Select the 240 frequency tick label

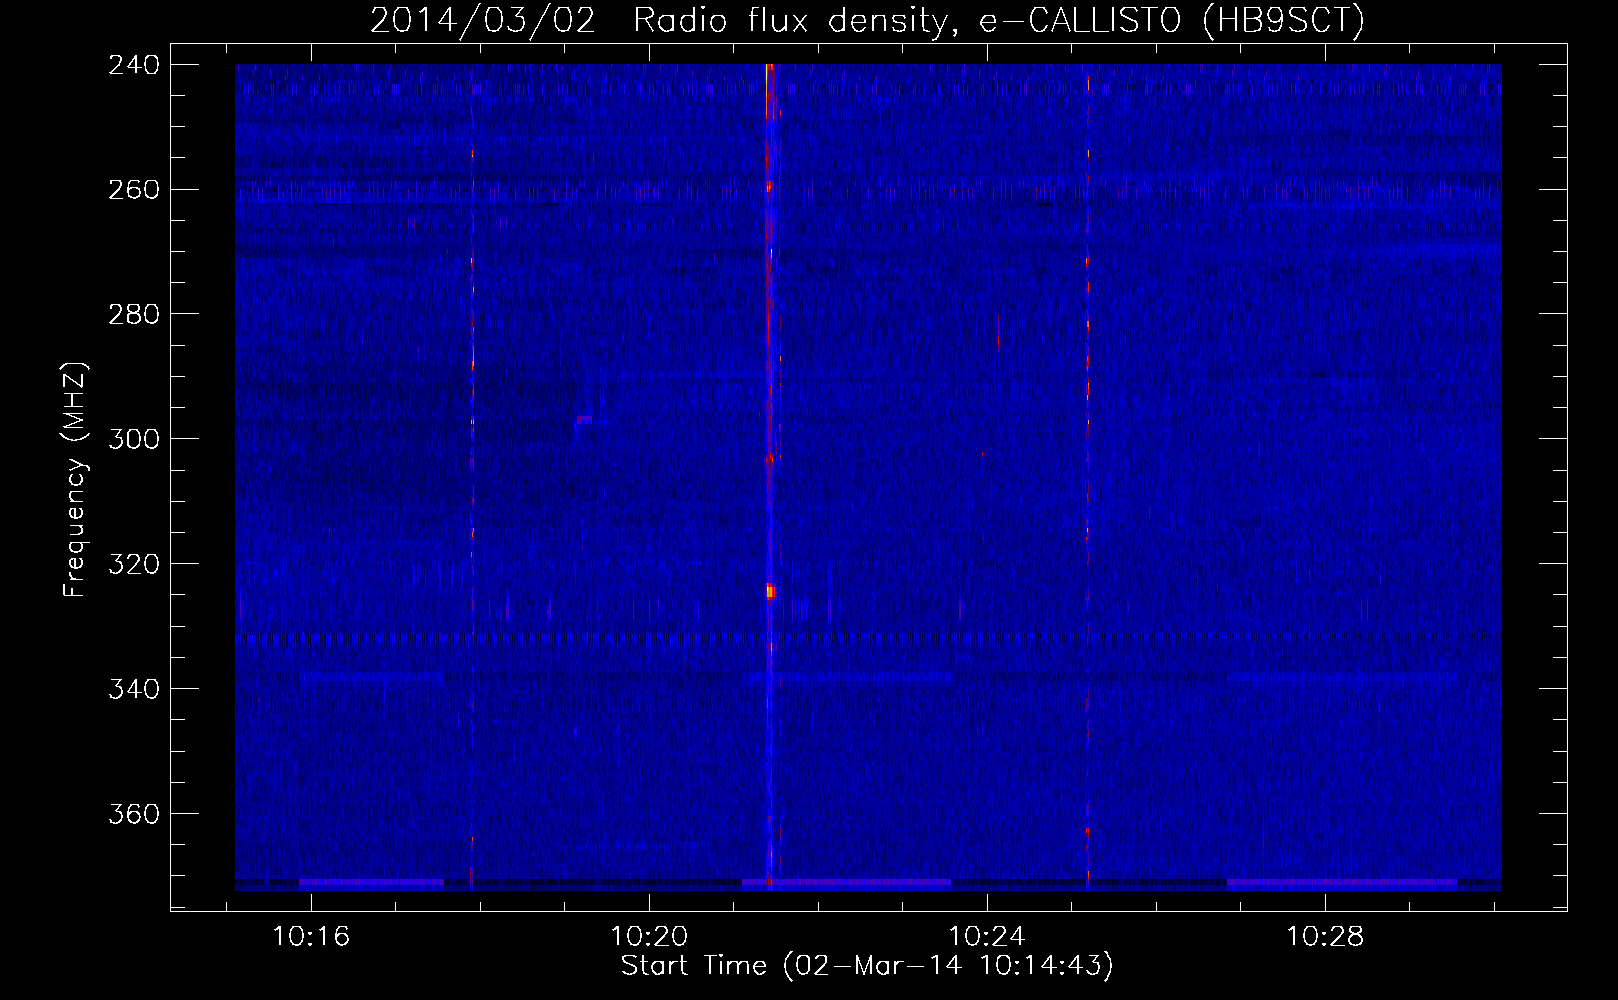pos(134,64)
